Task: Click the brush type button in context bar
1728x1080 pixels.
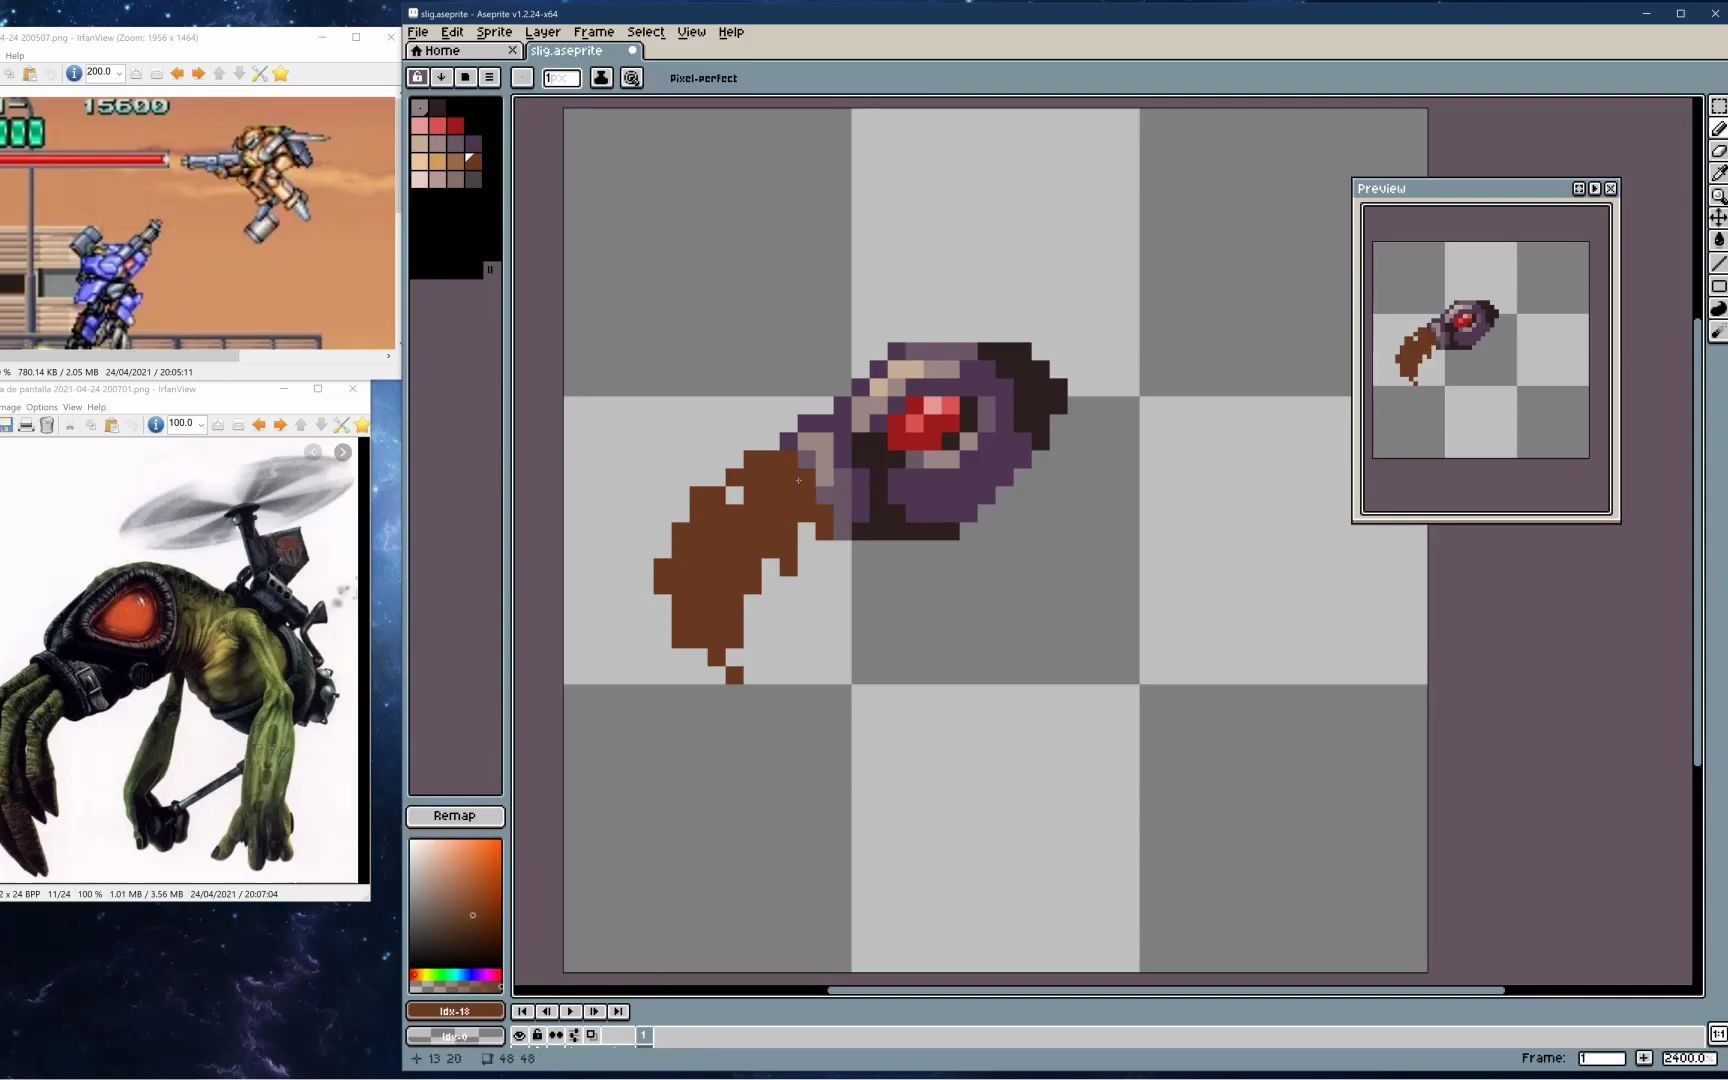Action: (522, 77)
